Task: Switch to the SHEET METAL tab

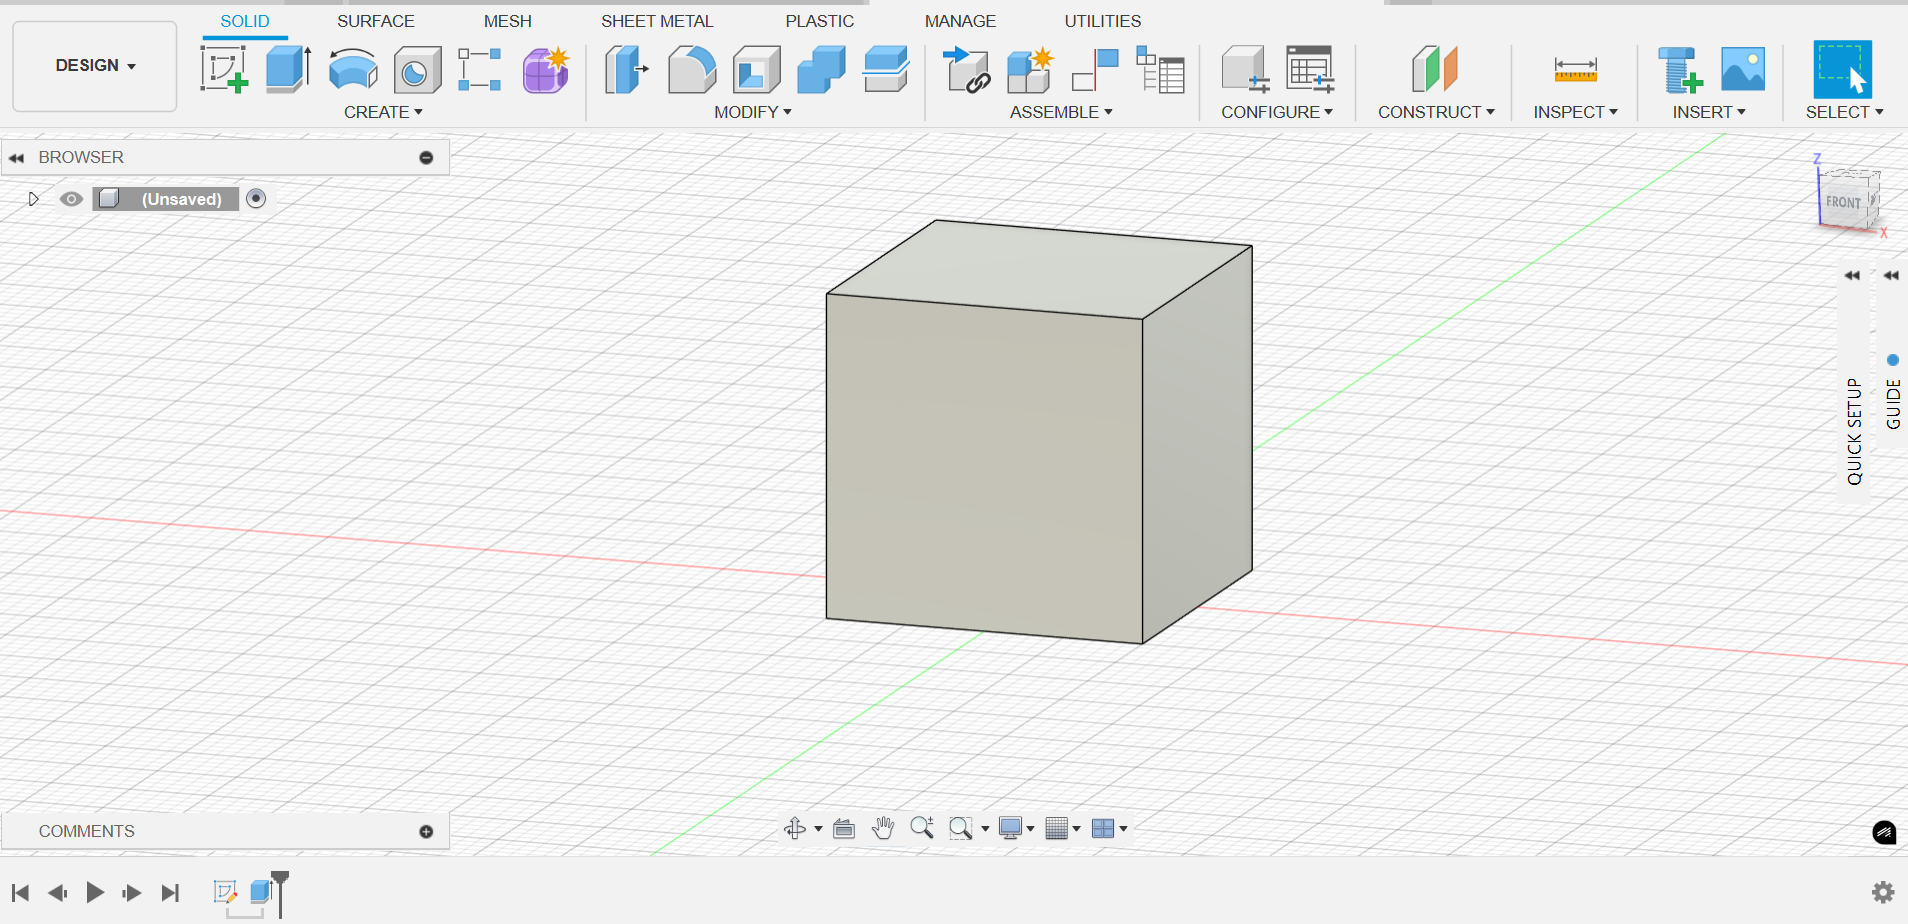Action: [657, 21]
